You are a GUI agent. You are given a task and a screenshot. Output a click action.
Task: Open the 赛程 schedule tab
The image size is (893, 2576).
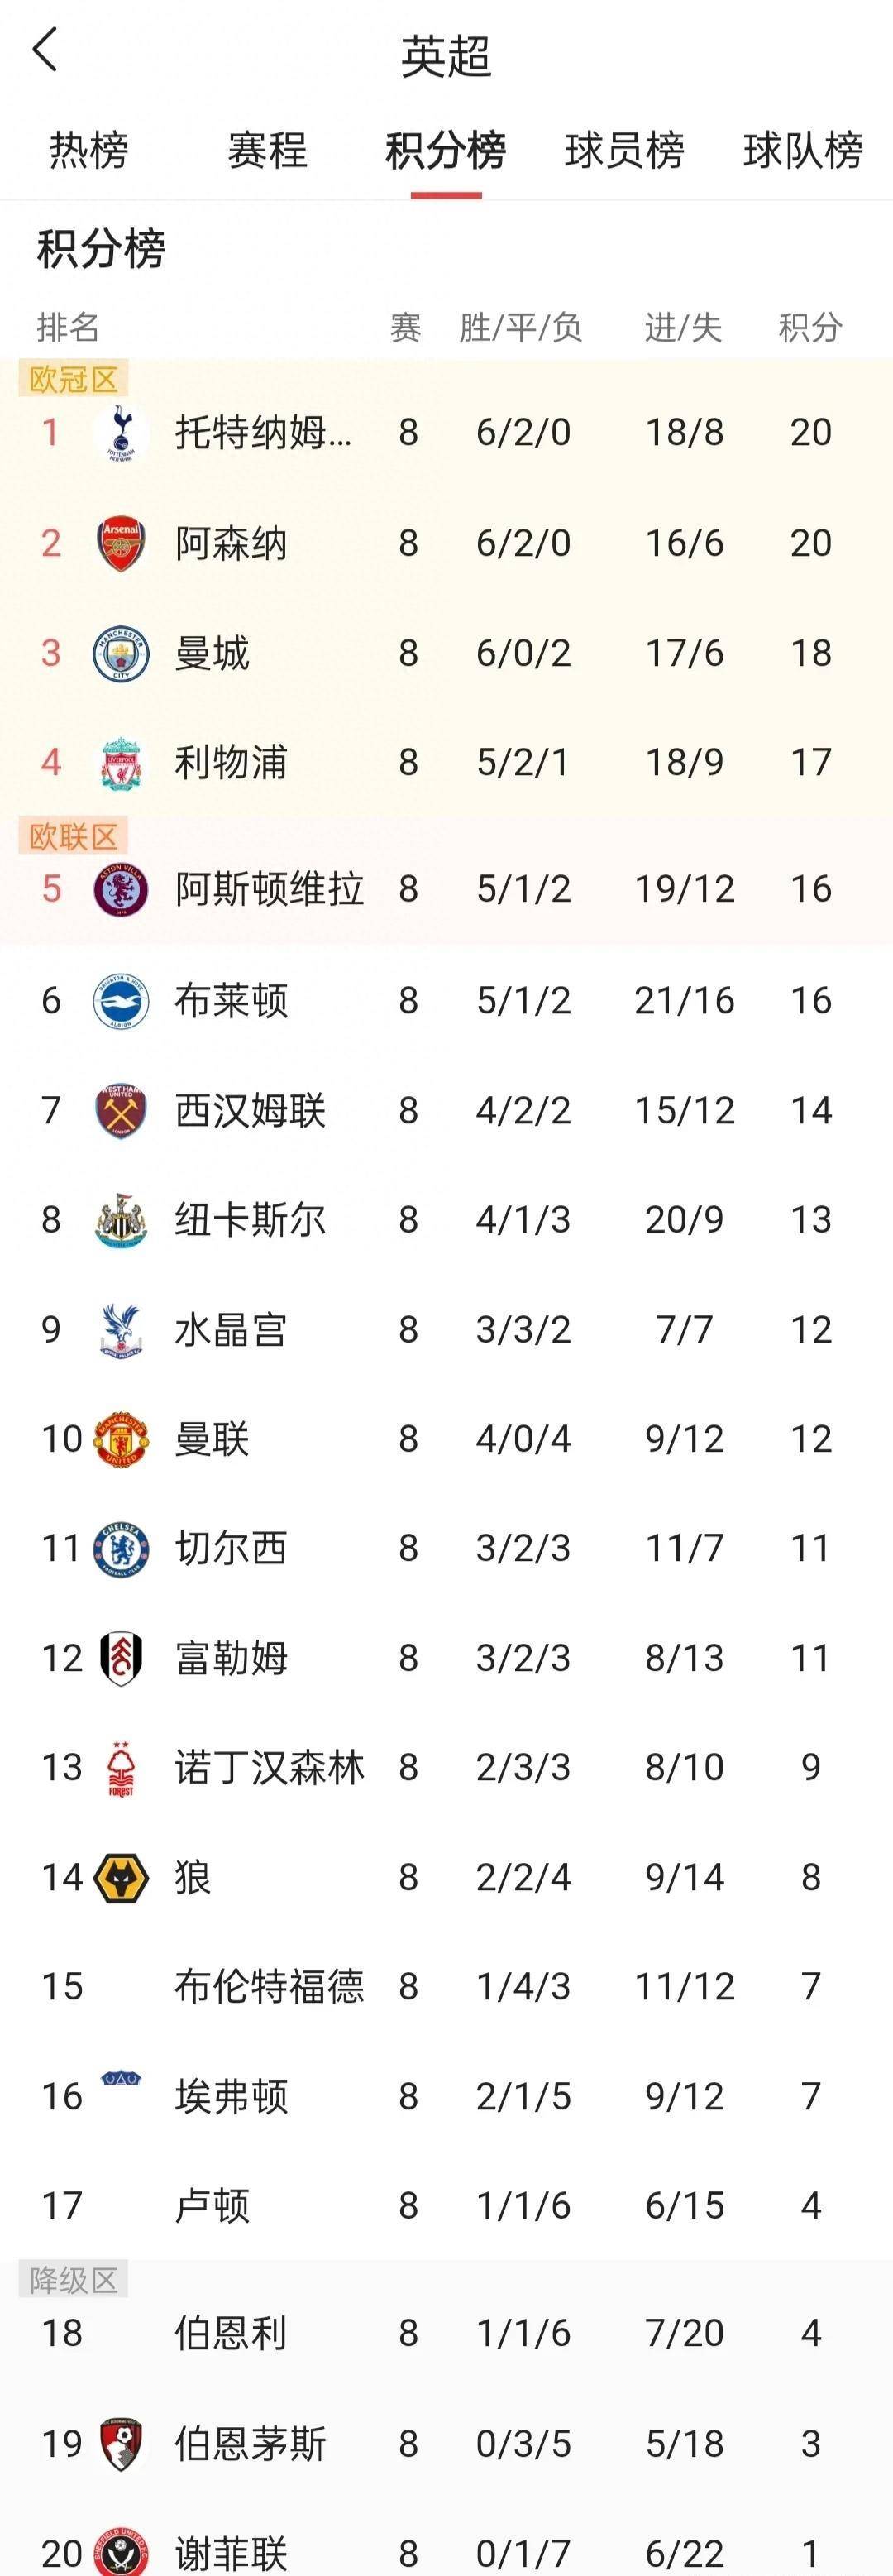267,151
